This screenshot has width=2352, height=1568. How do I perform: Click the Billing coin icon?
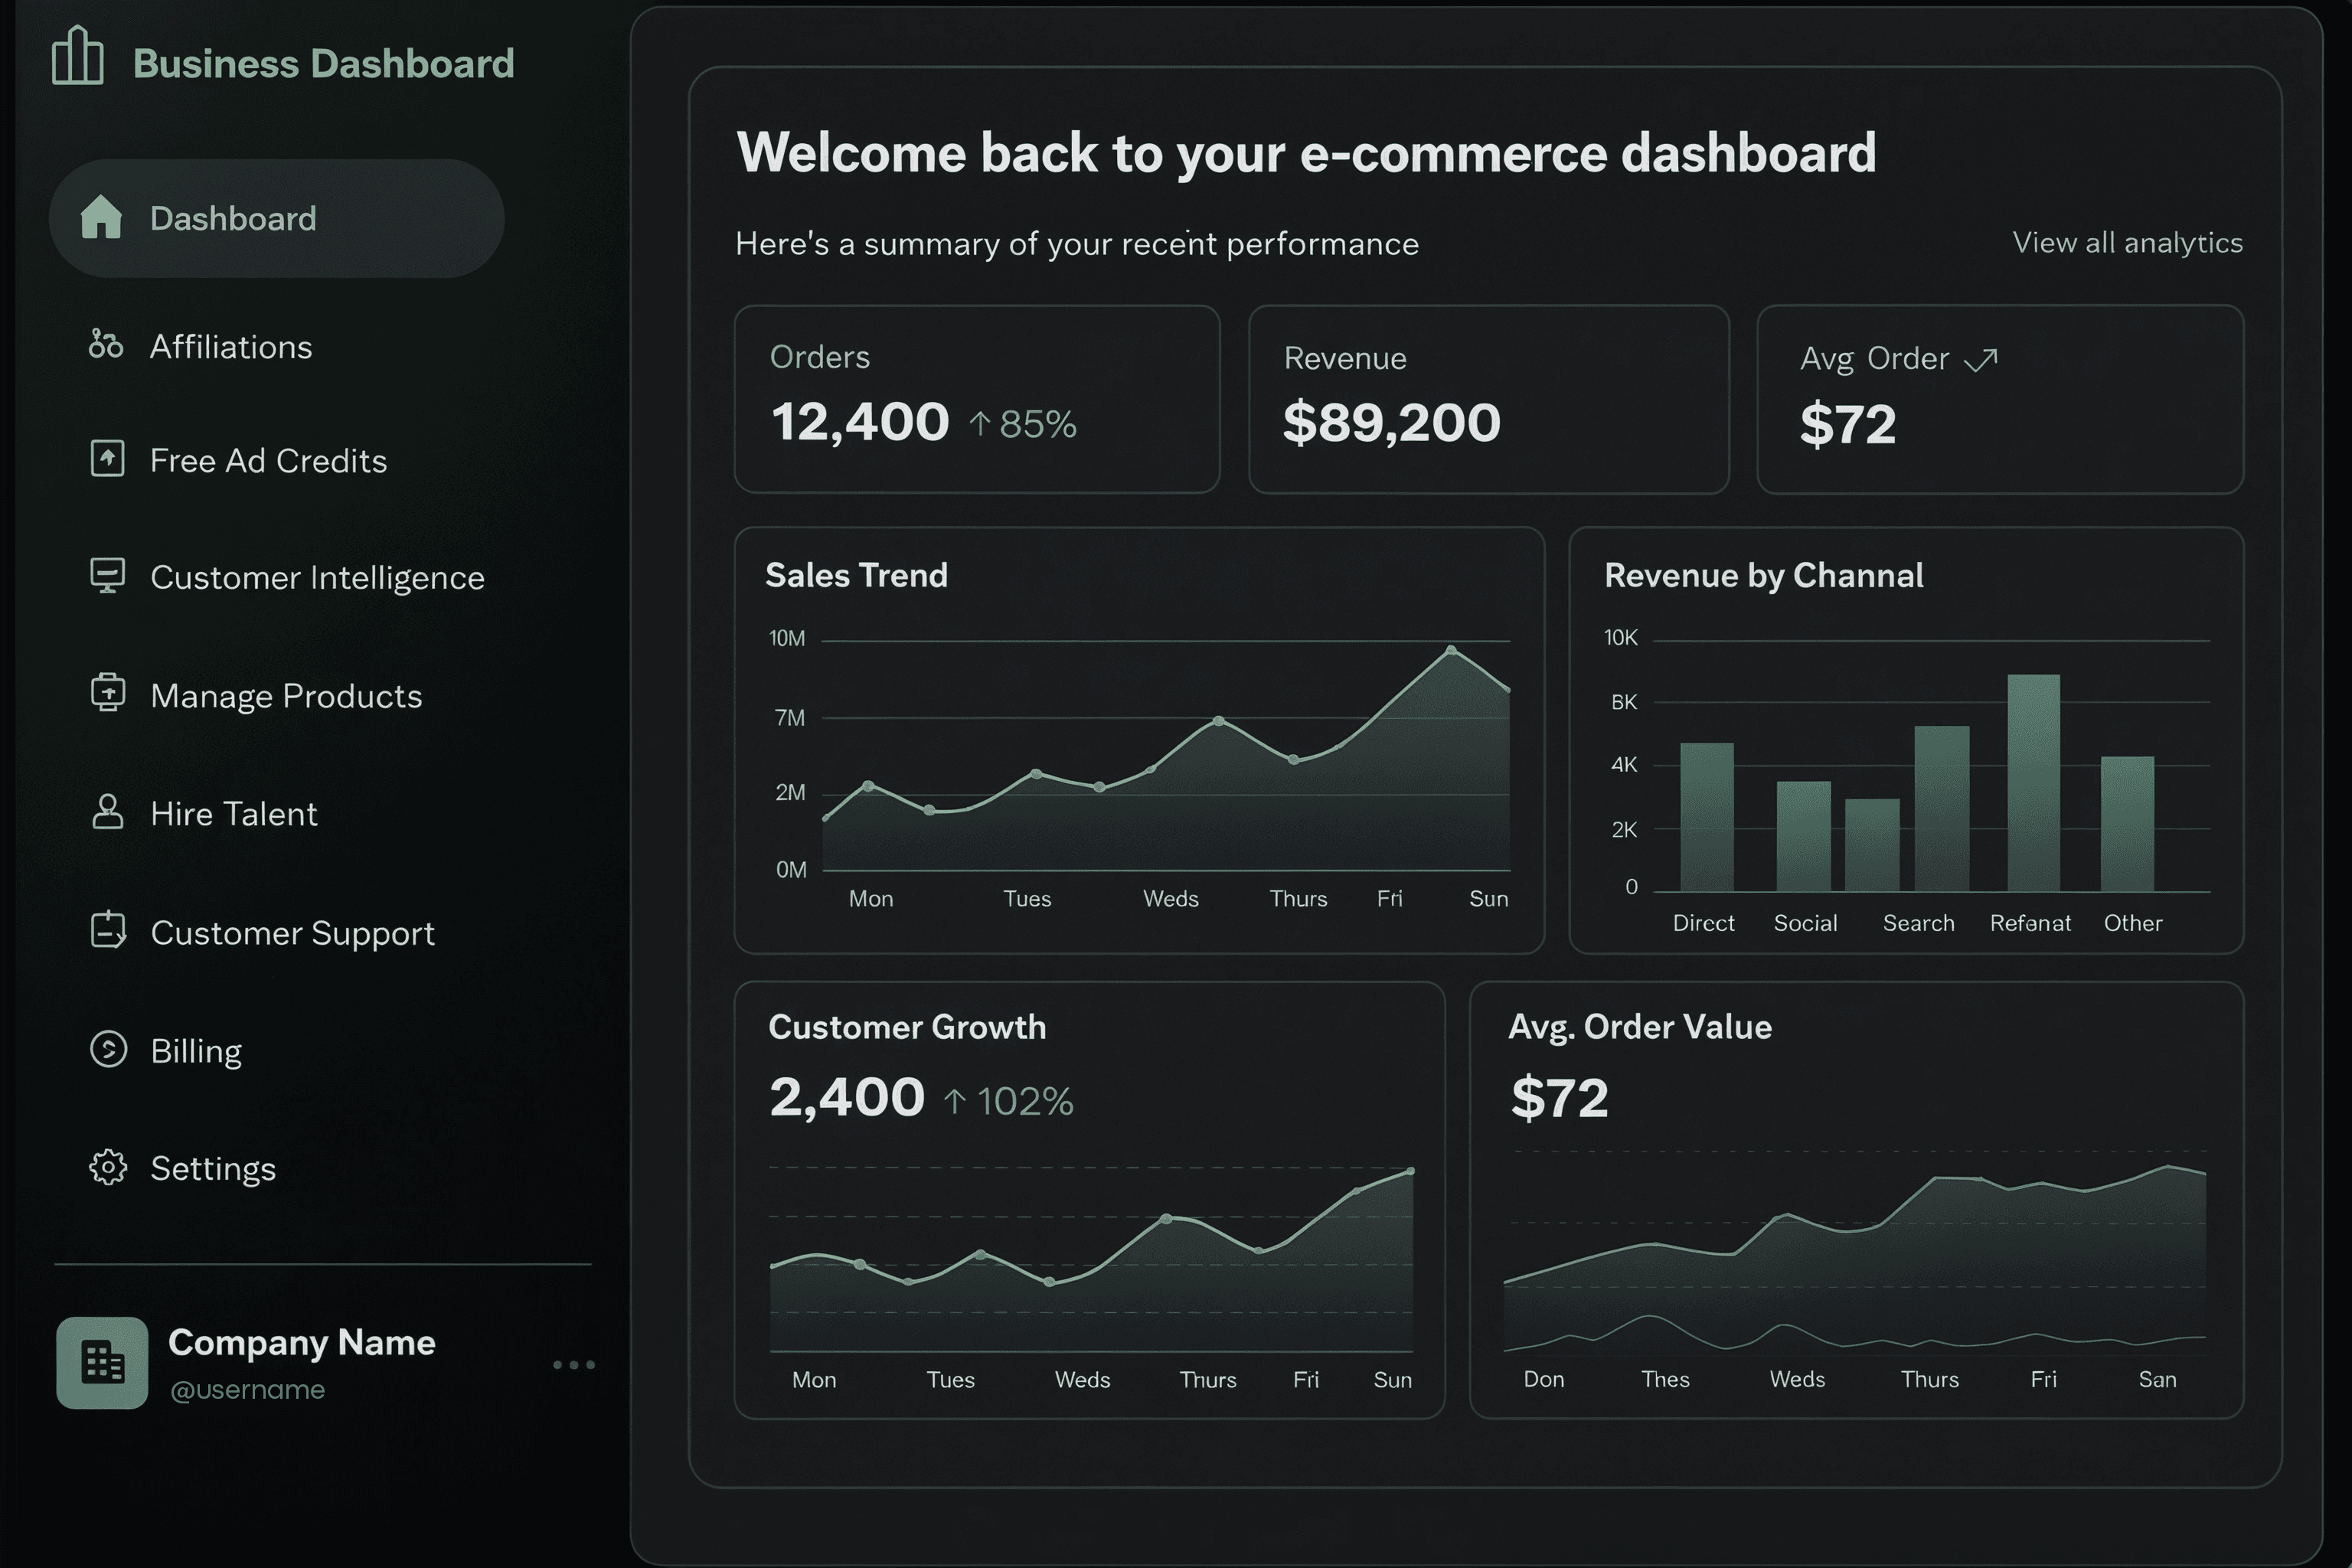tap(107, 1049)
